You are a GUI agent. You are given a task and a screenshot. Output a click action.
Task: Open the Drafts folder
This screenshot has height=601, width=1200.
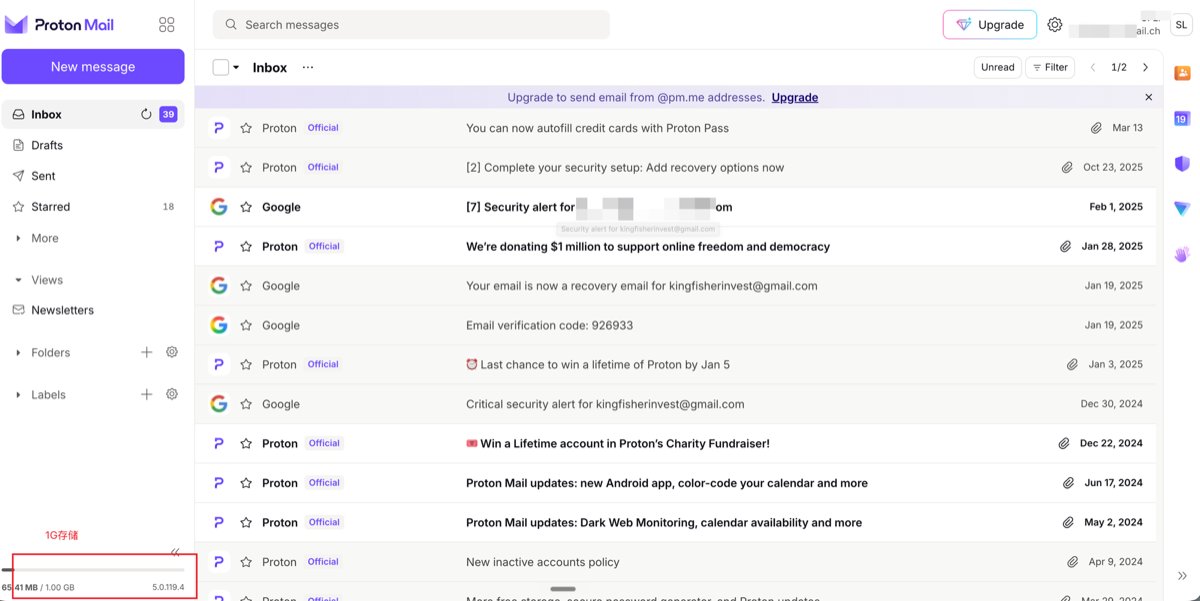[x=93, y=145]
